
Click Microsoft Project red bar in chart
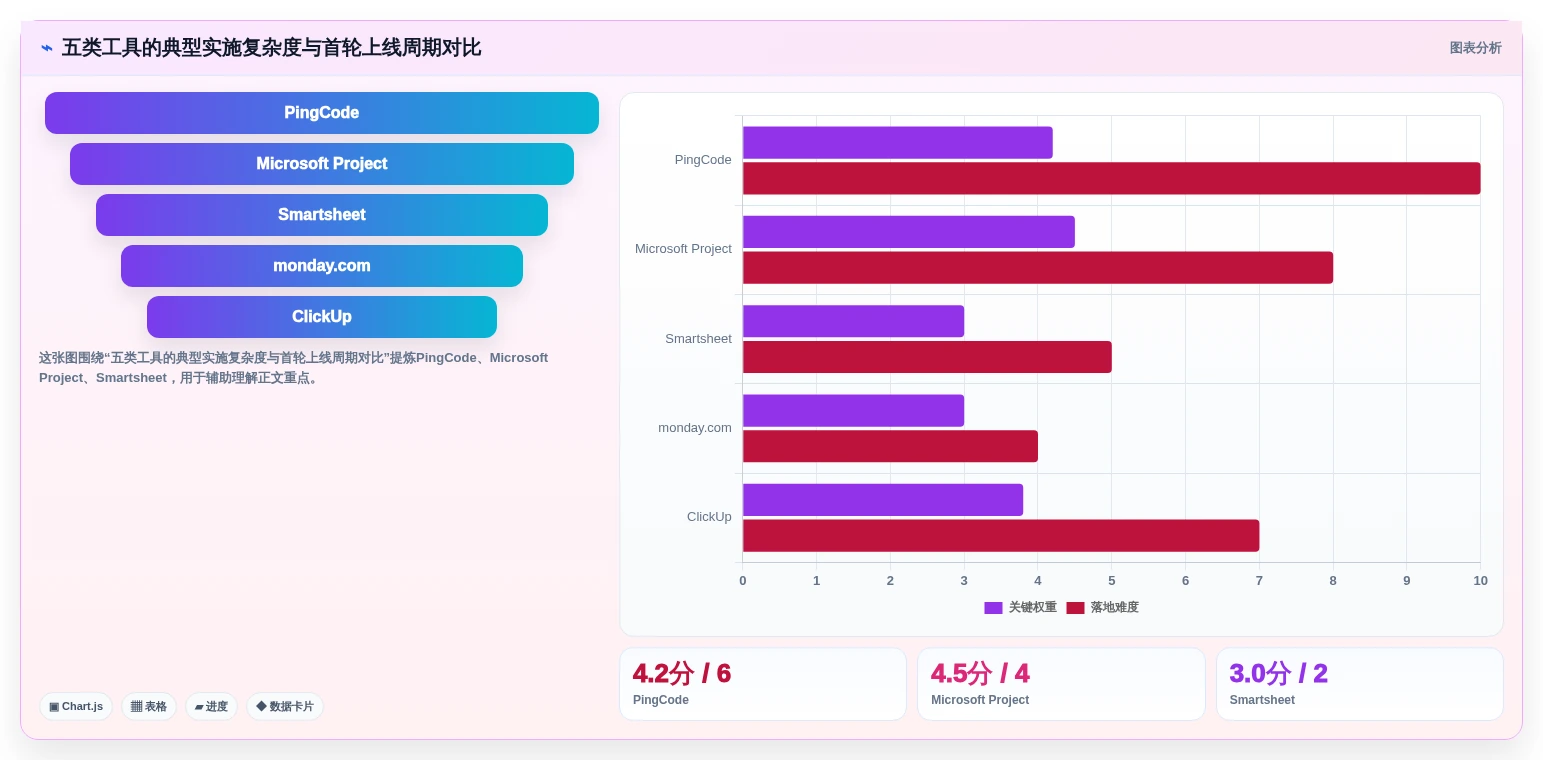click(x=1037, y=268)
